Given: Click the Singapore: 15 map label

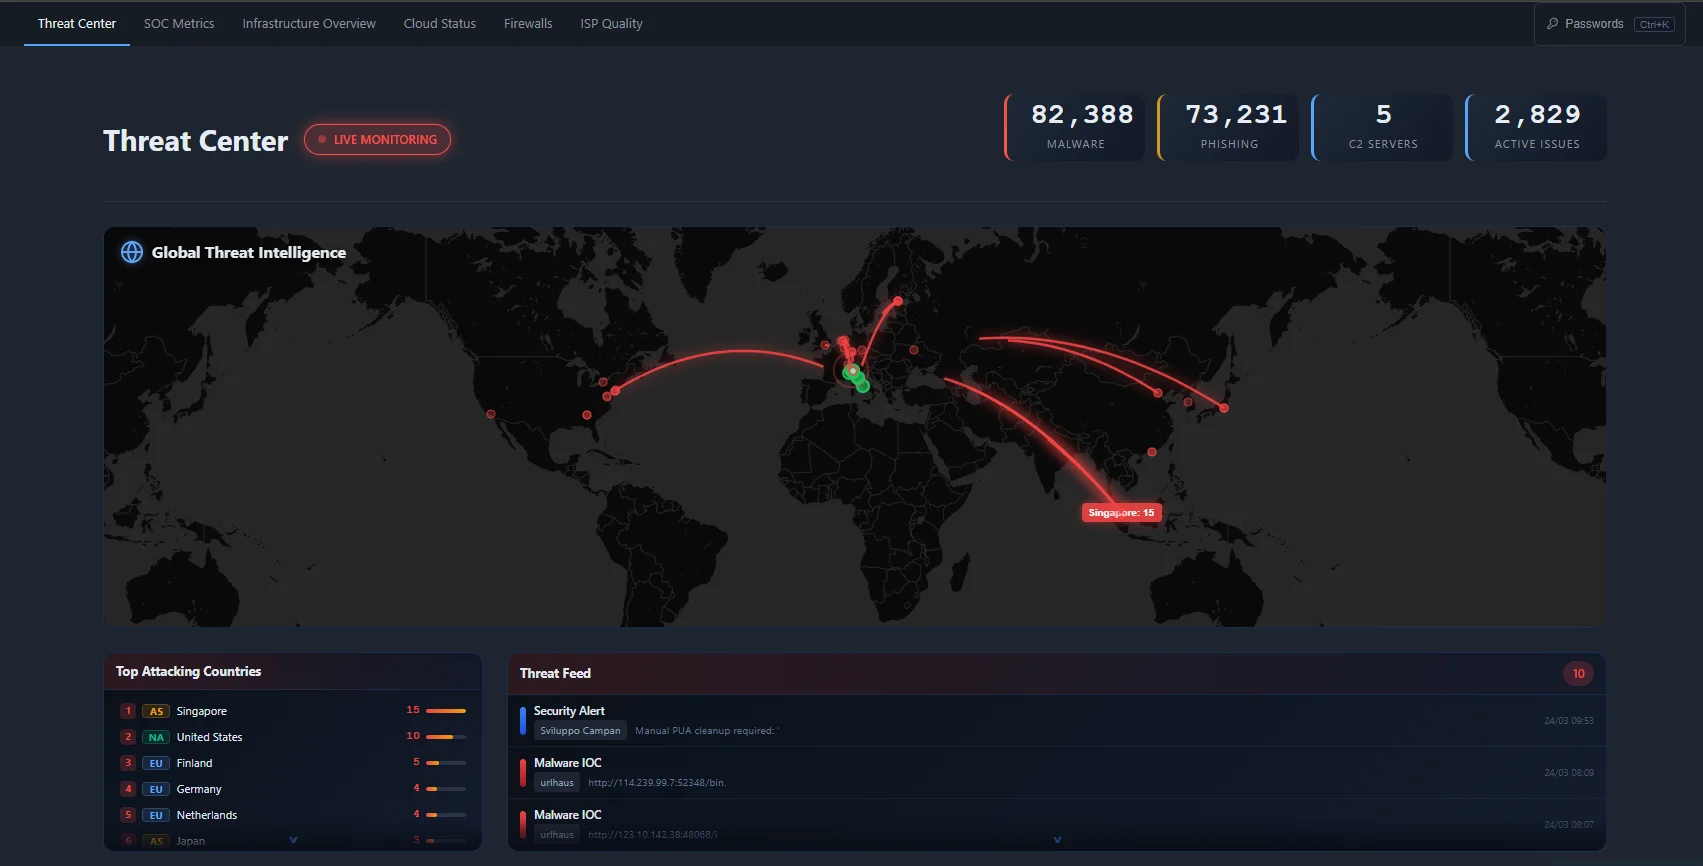Looking at the screenshot, I should [1121, 512].
